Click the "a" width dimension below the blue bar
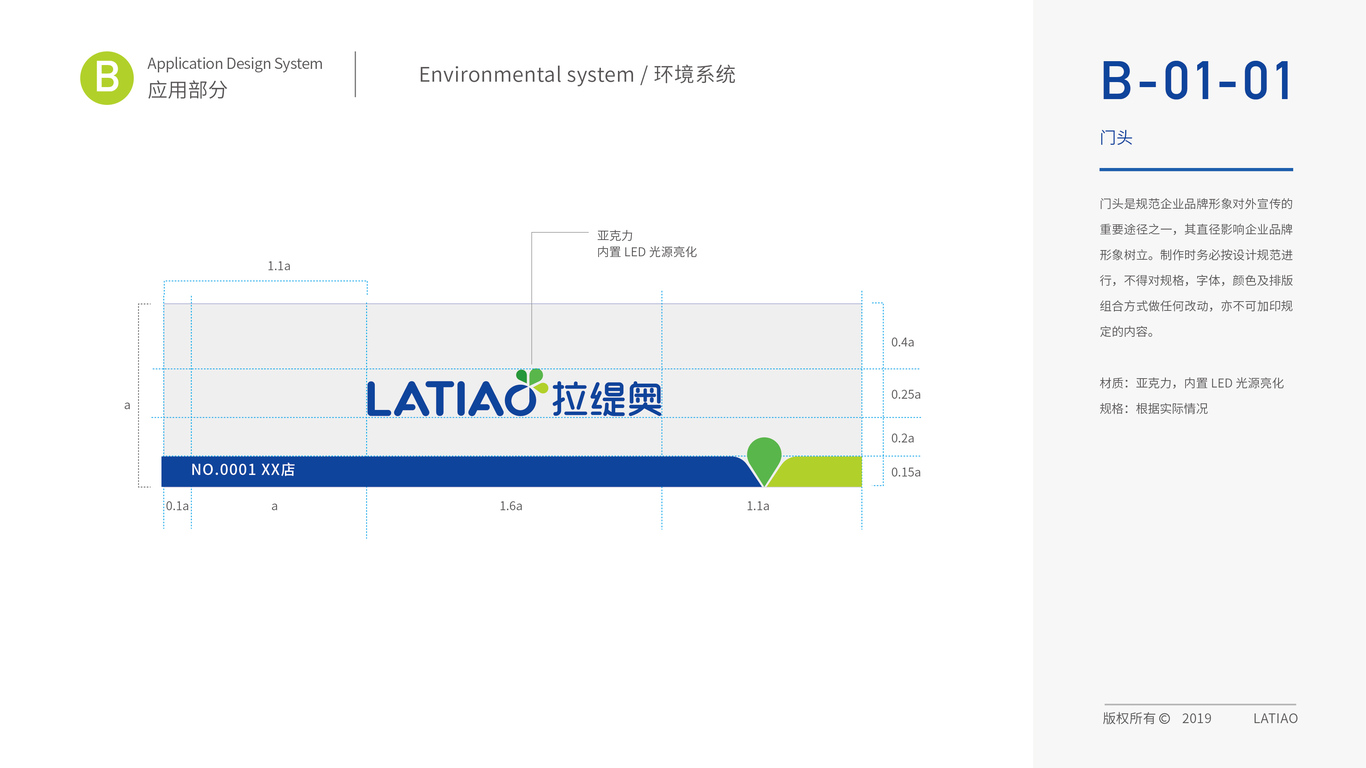The height and width of the screenshot is (768, 1366). 275,506
